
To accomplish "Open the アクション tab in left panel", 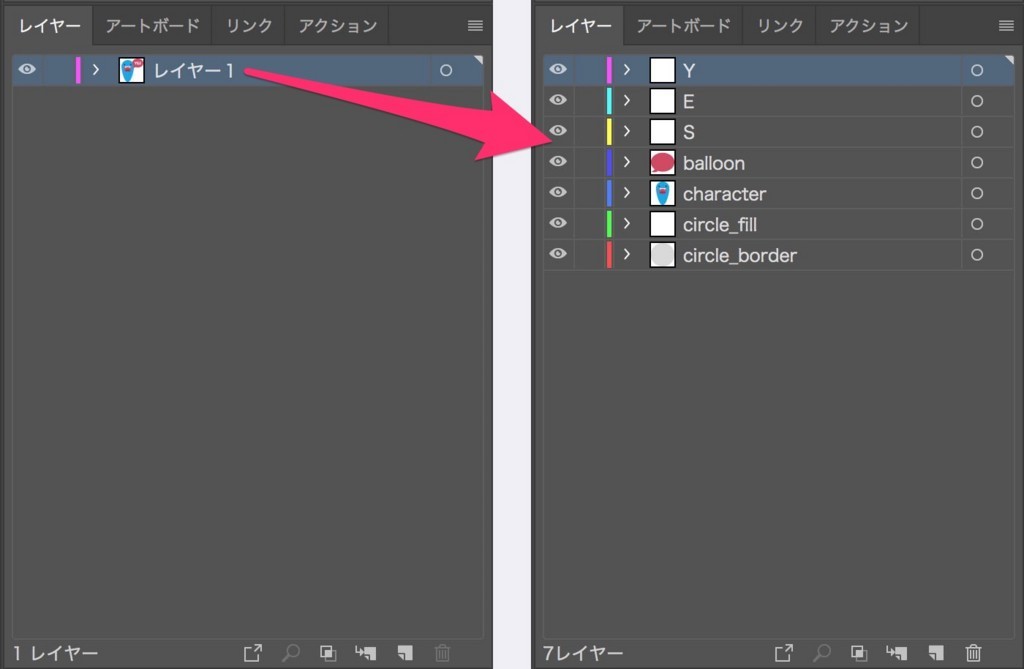I will click(337, 26).
